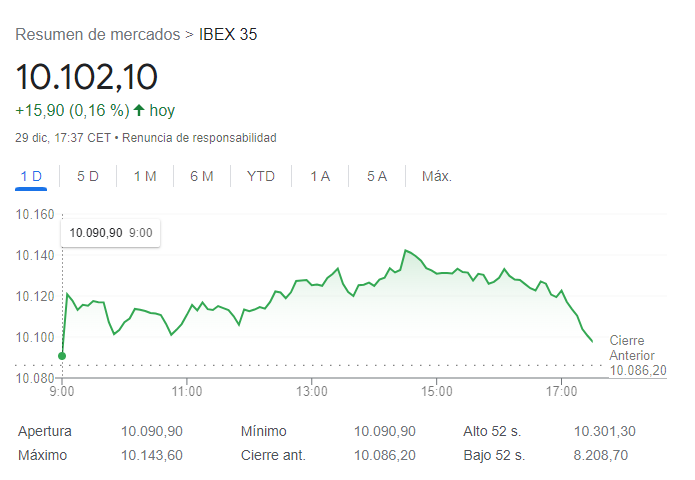
Task: Click the 9:00 x-axis label
Action: pos(62,391)
